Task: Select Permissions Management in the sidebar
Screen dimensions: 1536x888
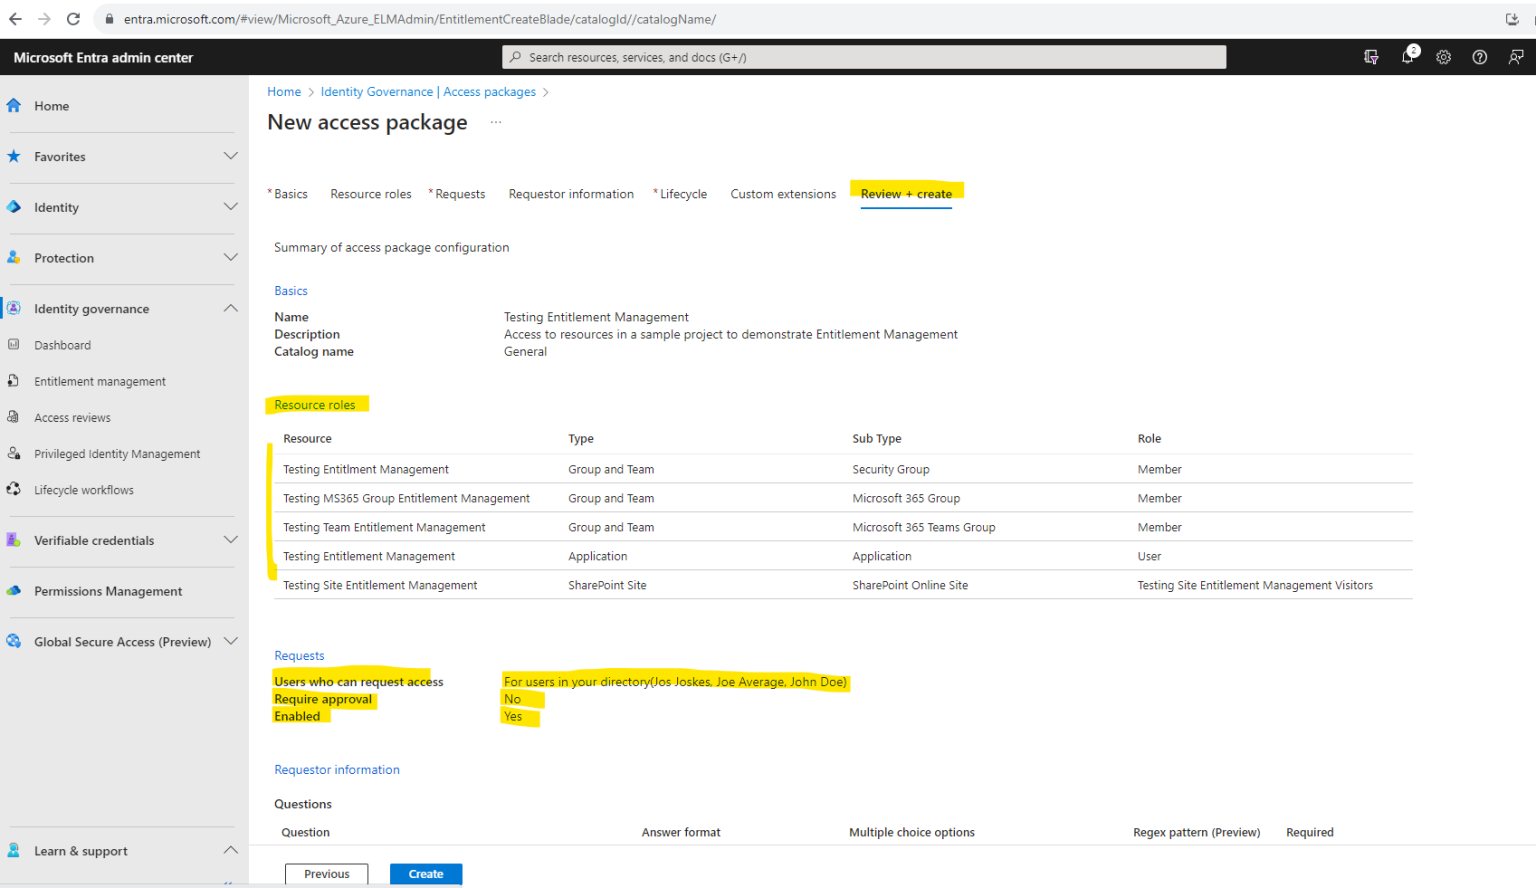Action: (108, 591)
